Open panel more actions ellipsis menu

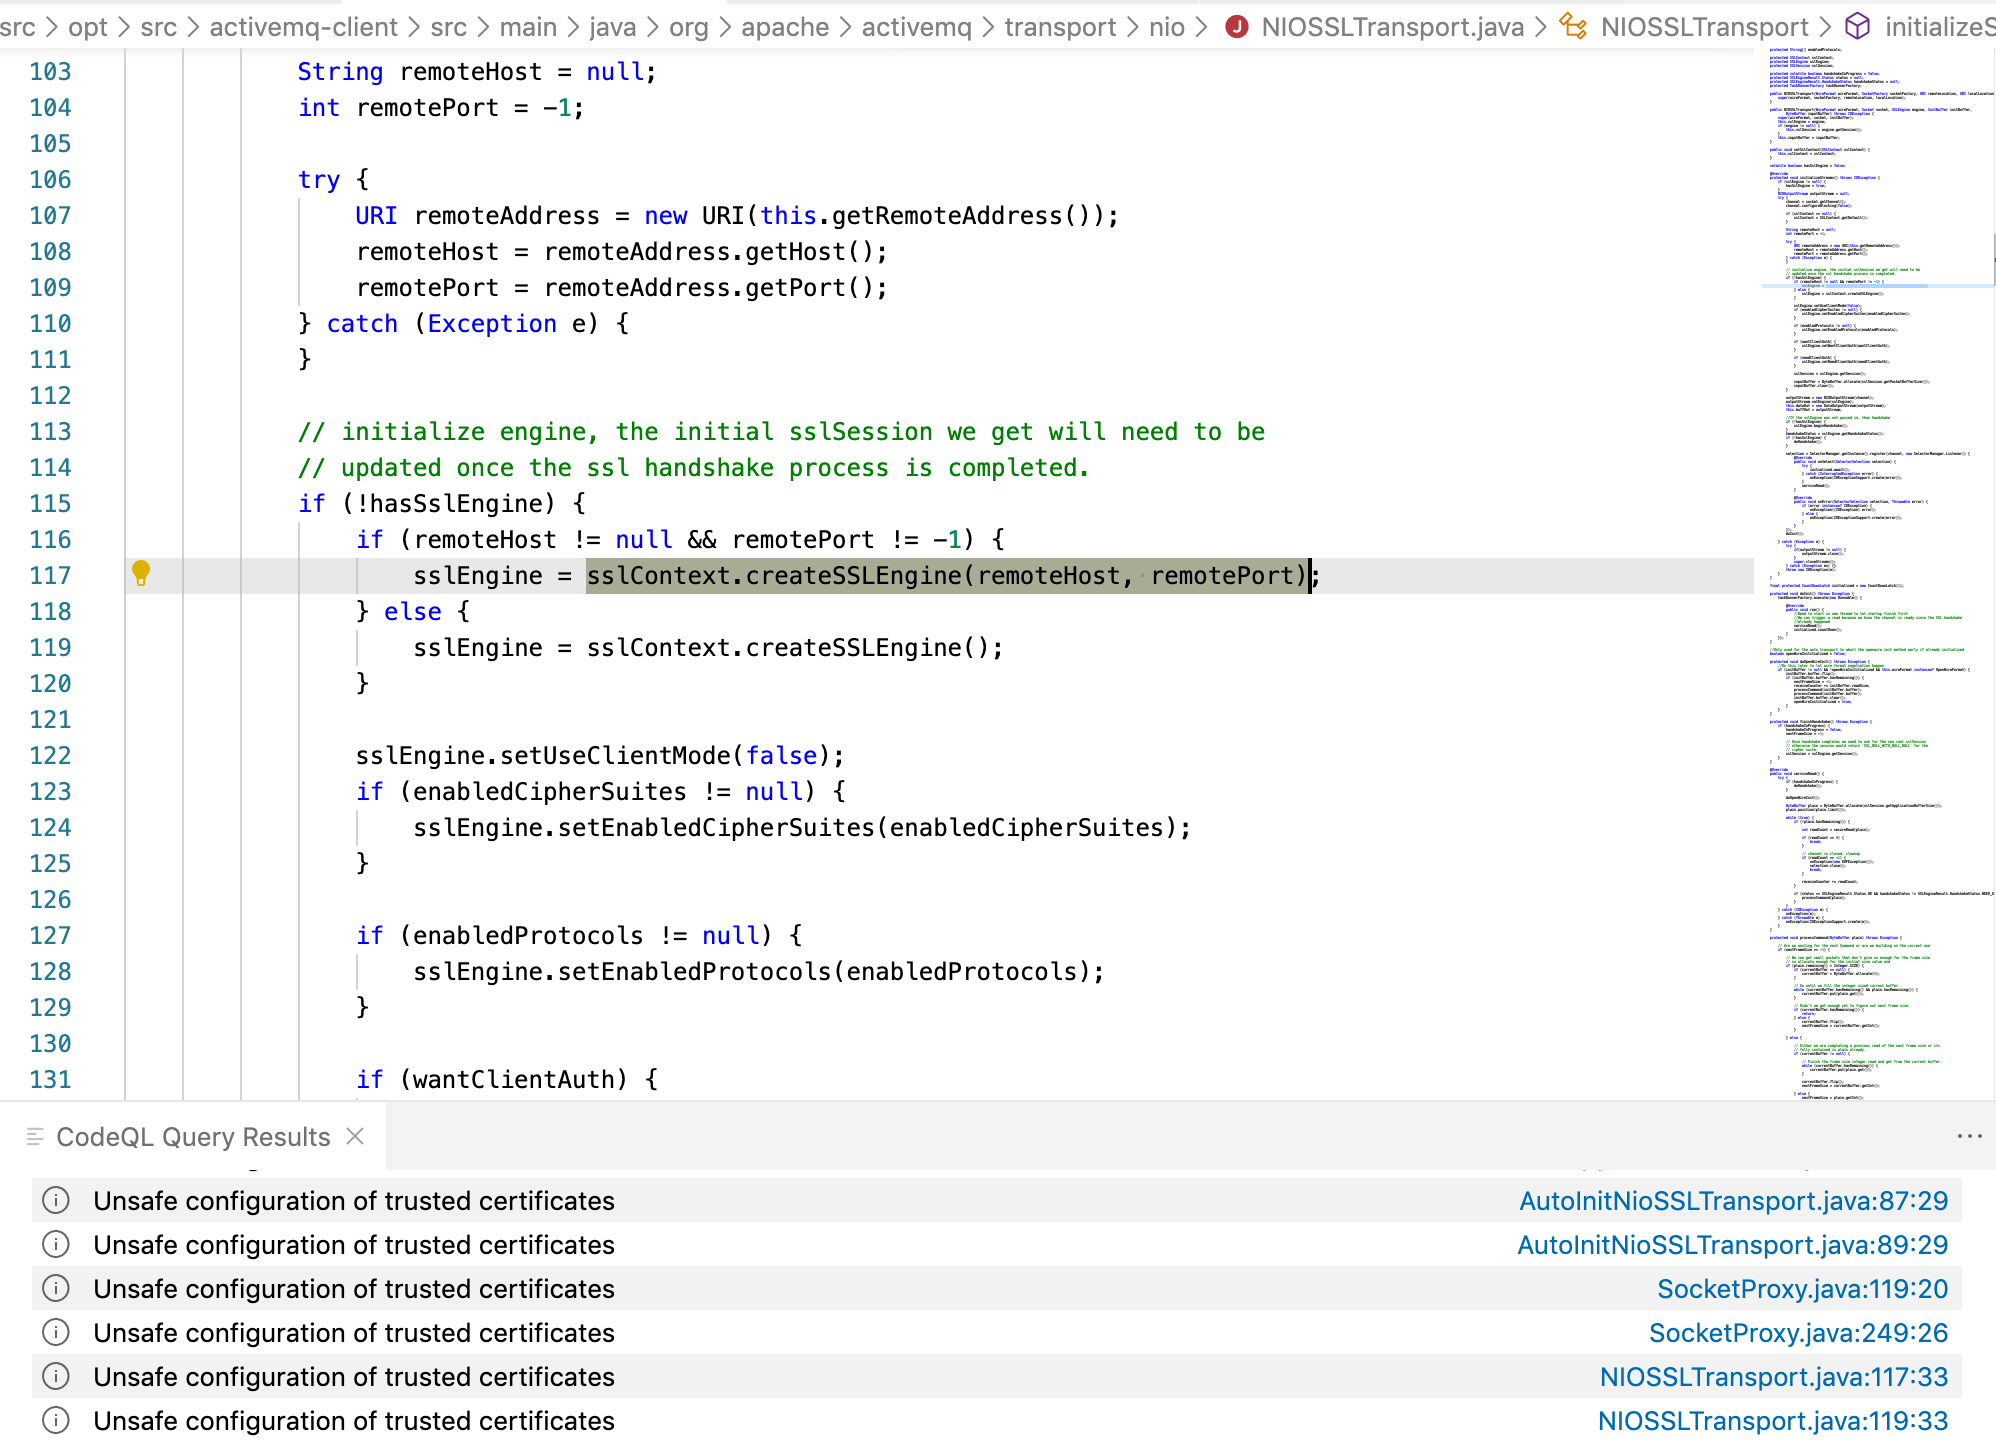(1969, 1136)
